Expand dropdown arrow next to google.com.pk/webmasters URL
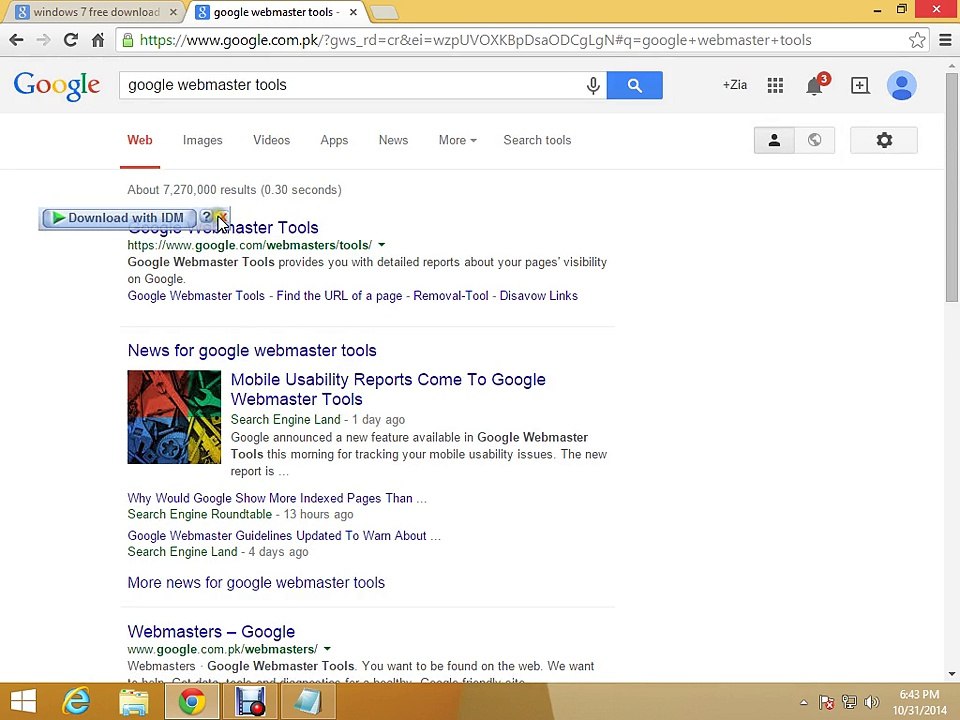This screenshot has height=720, width=960. pos(327,649)
